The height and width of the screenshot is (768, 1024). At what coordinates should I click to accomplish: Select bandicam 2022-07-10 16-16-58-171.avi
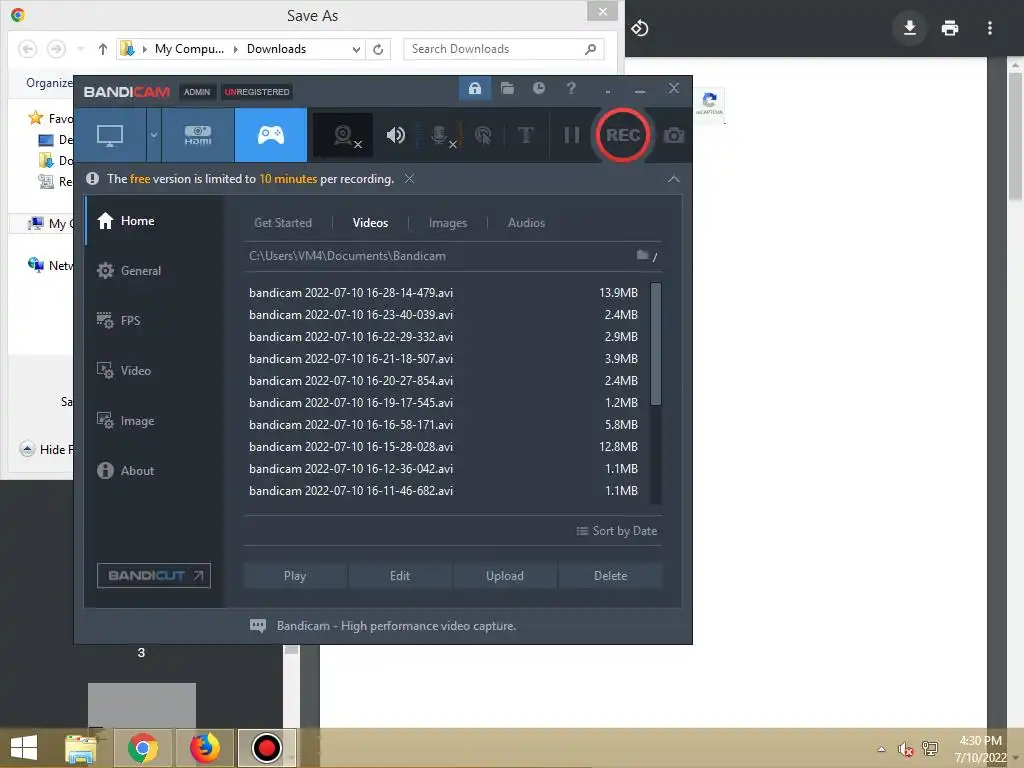444,424
